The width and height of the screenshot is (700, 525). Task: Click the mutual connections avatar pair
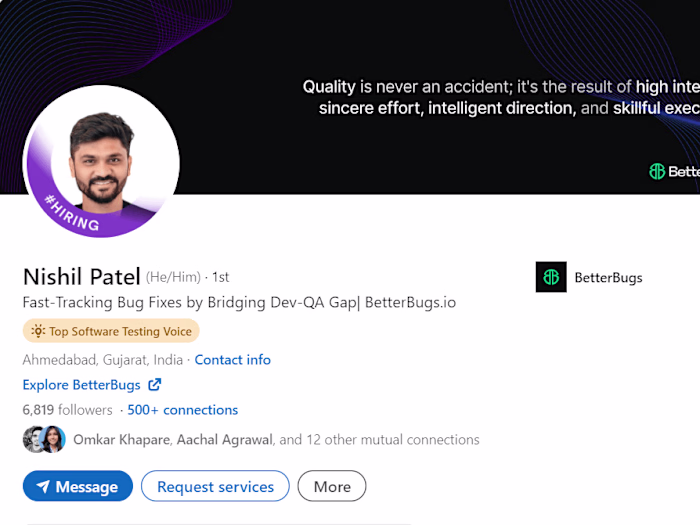point(44,439)
